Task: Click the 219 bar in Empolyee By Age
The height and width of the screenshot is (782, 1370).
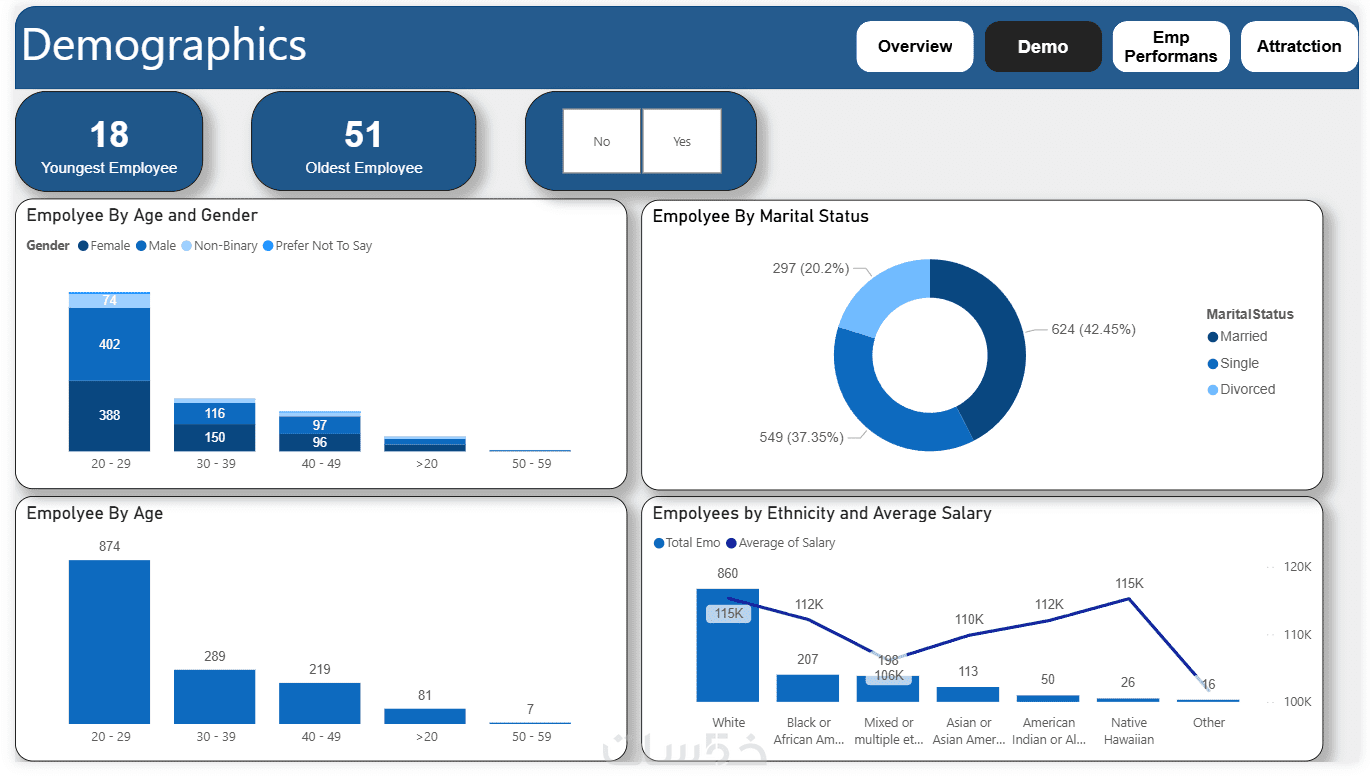Action: [x=320, y=703]
